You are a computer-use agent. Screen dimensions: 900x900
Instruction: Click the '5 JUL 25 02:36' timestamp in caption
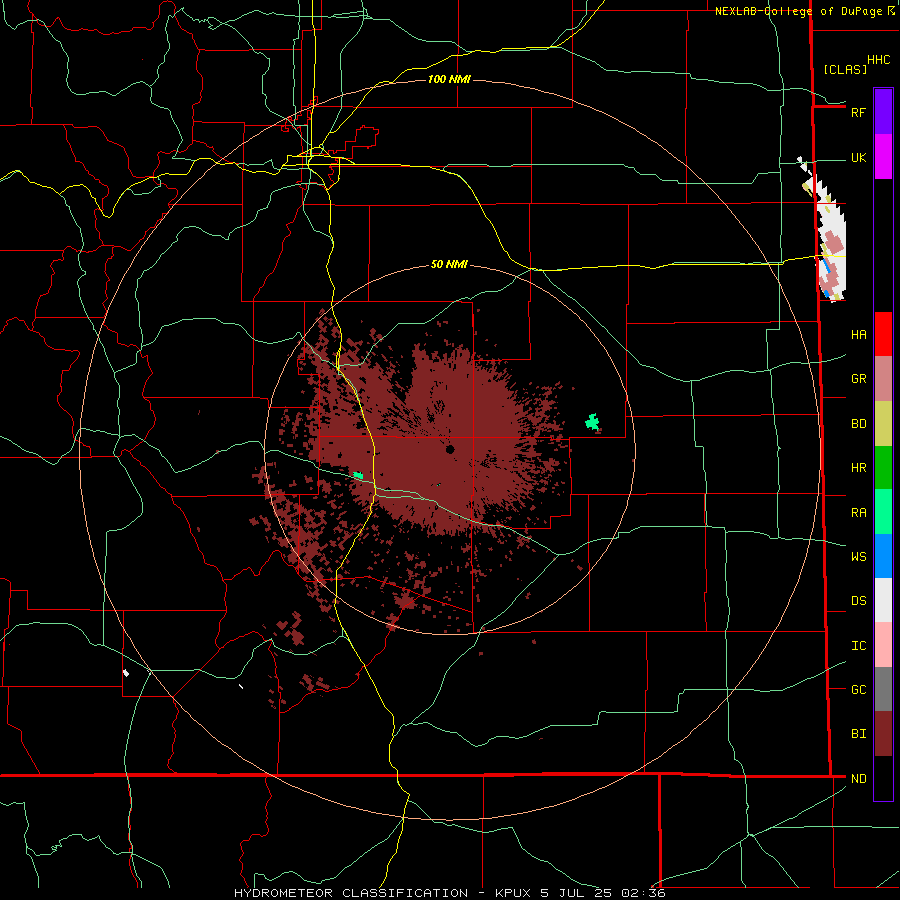[x=603, y=893]
